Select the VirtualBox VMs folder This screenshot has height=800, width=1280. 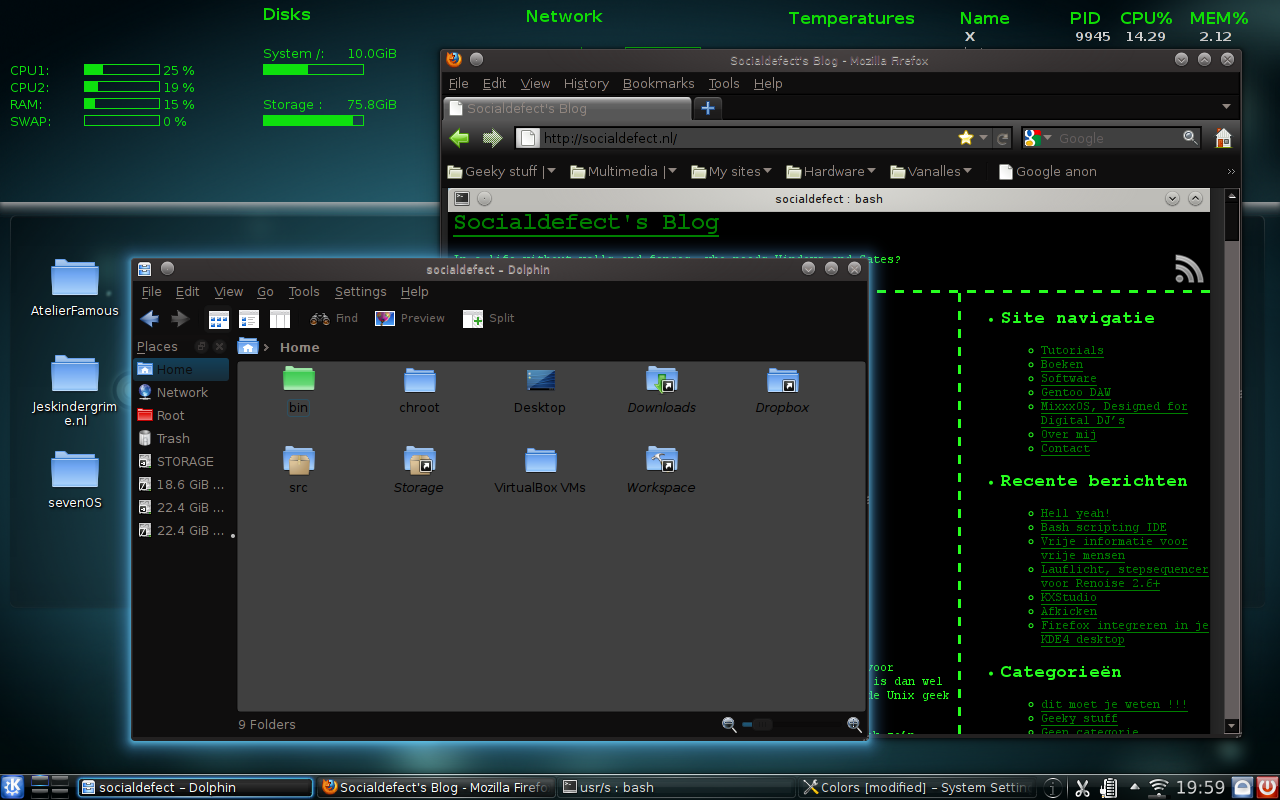point(540,469)
